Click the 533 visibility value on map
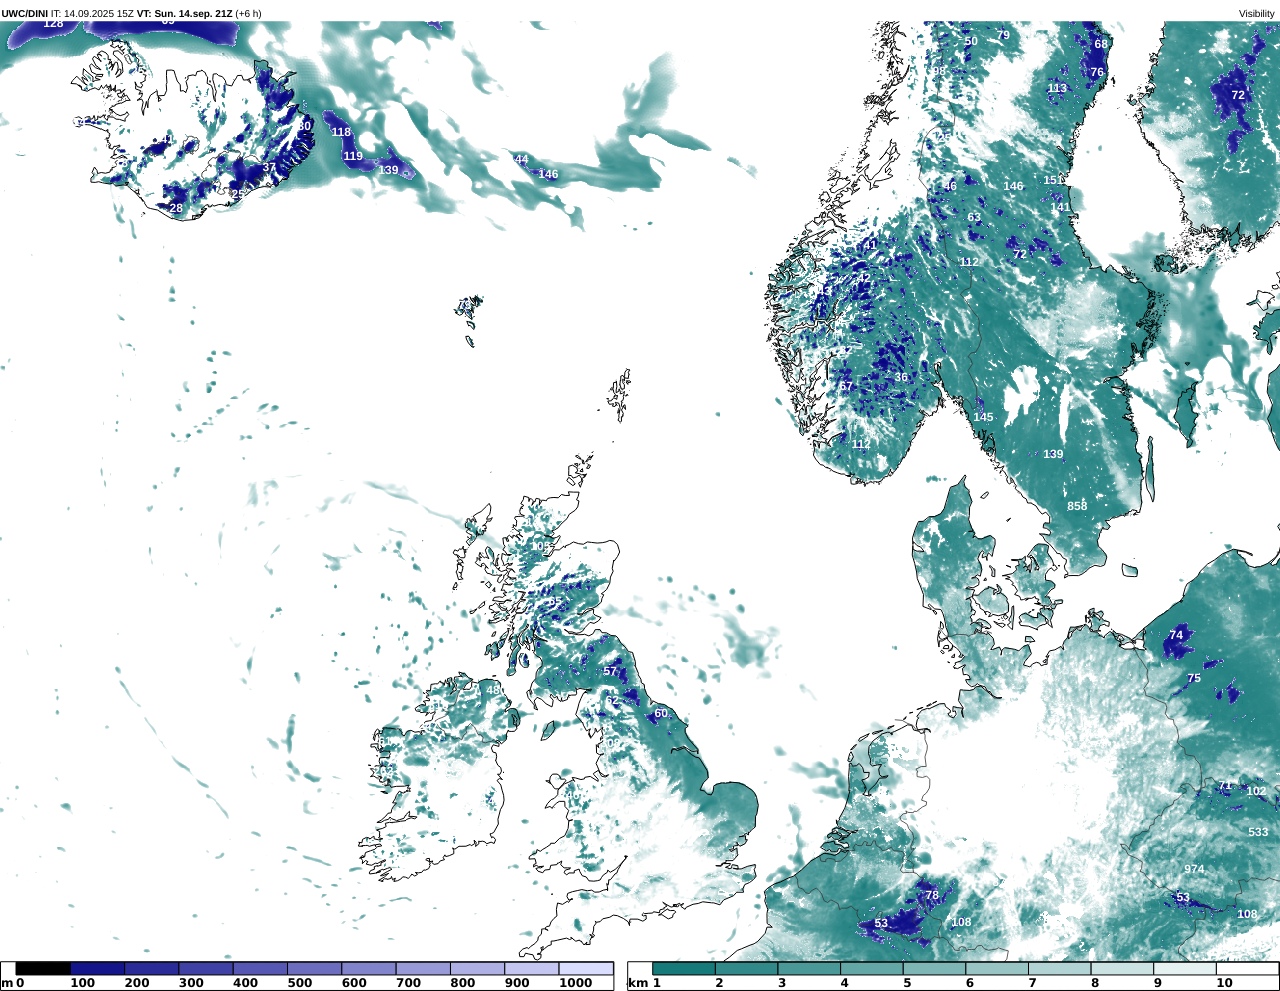The image size is (1280, 991). click(1258, 832)
